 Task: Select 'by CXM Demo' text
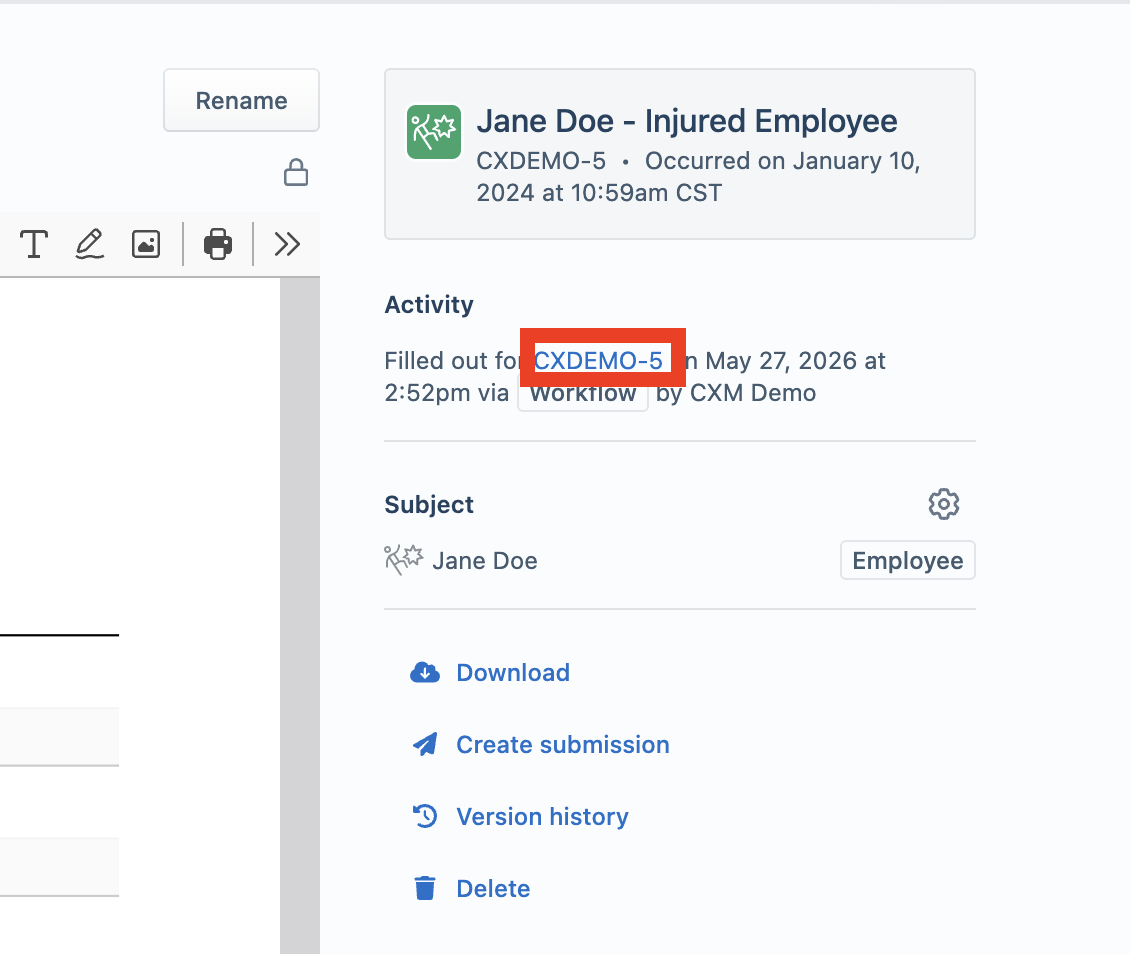[736, 393]
